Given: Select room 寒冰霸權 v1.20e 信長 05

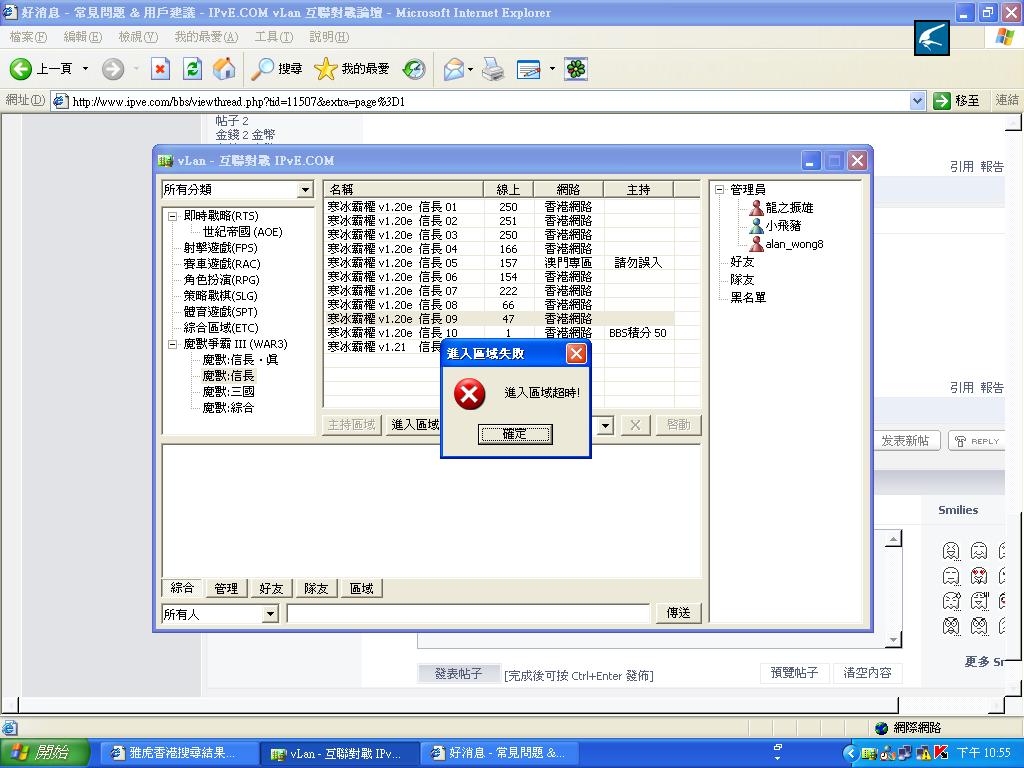Looking at the screenshot, I should (392, 263).
